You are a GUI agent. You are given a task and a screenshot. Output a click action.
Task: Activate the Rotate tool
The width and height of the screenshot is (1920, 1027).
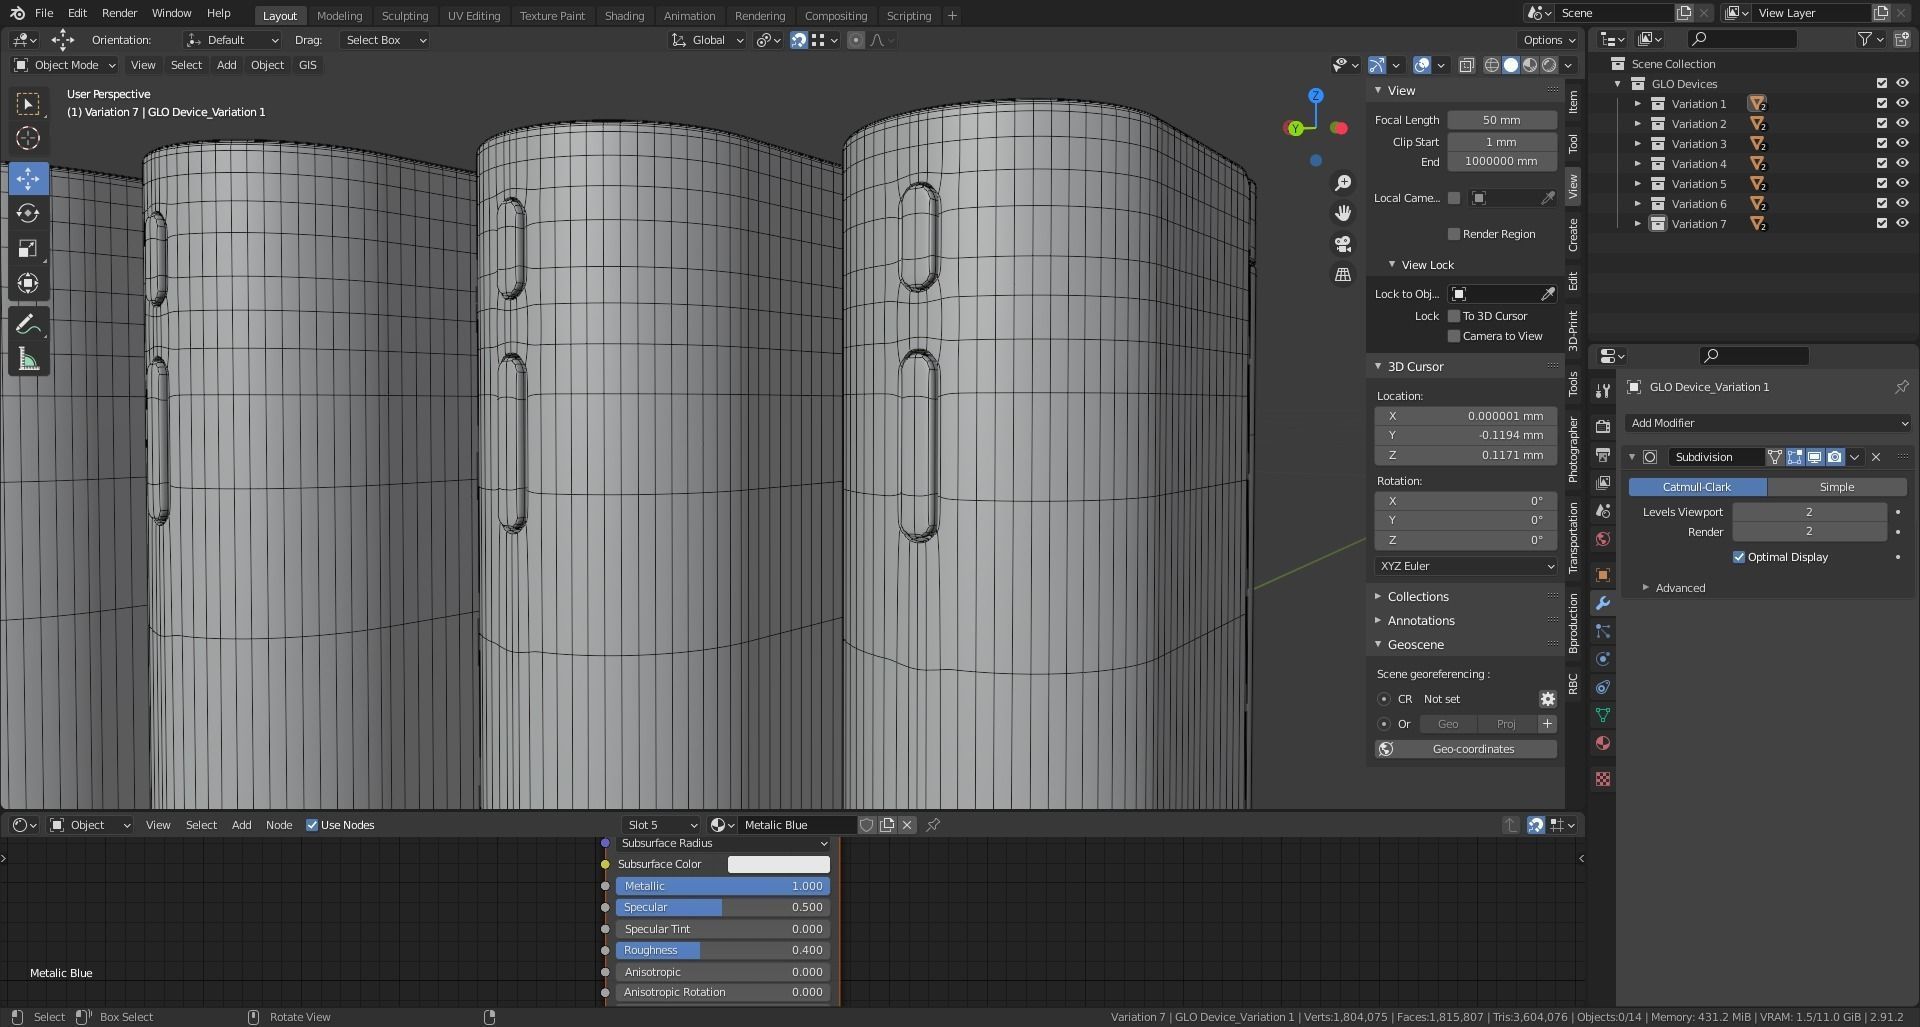(28, 213)
